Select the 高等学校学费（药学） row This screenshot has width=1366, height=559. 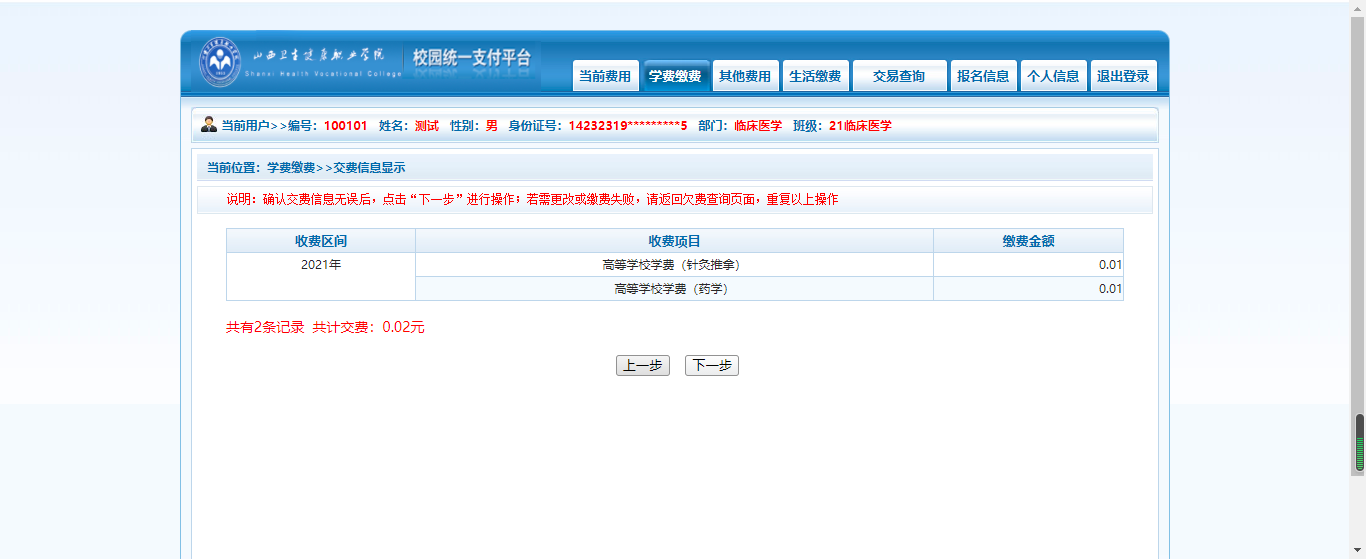coord(674,289)
